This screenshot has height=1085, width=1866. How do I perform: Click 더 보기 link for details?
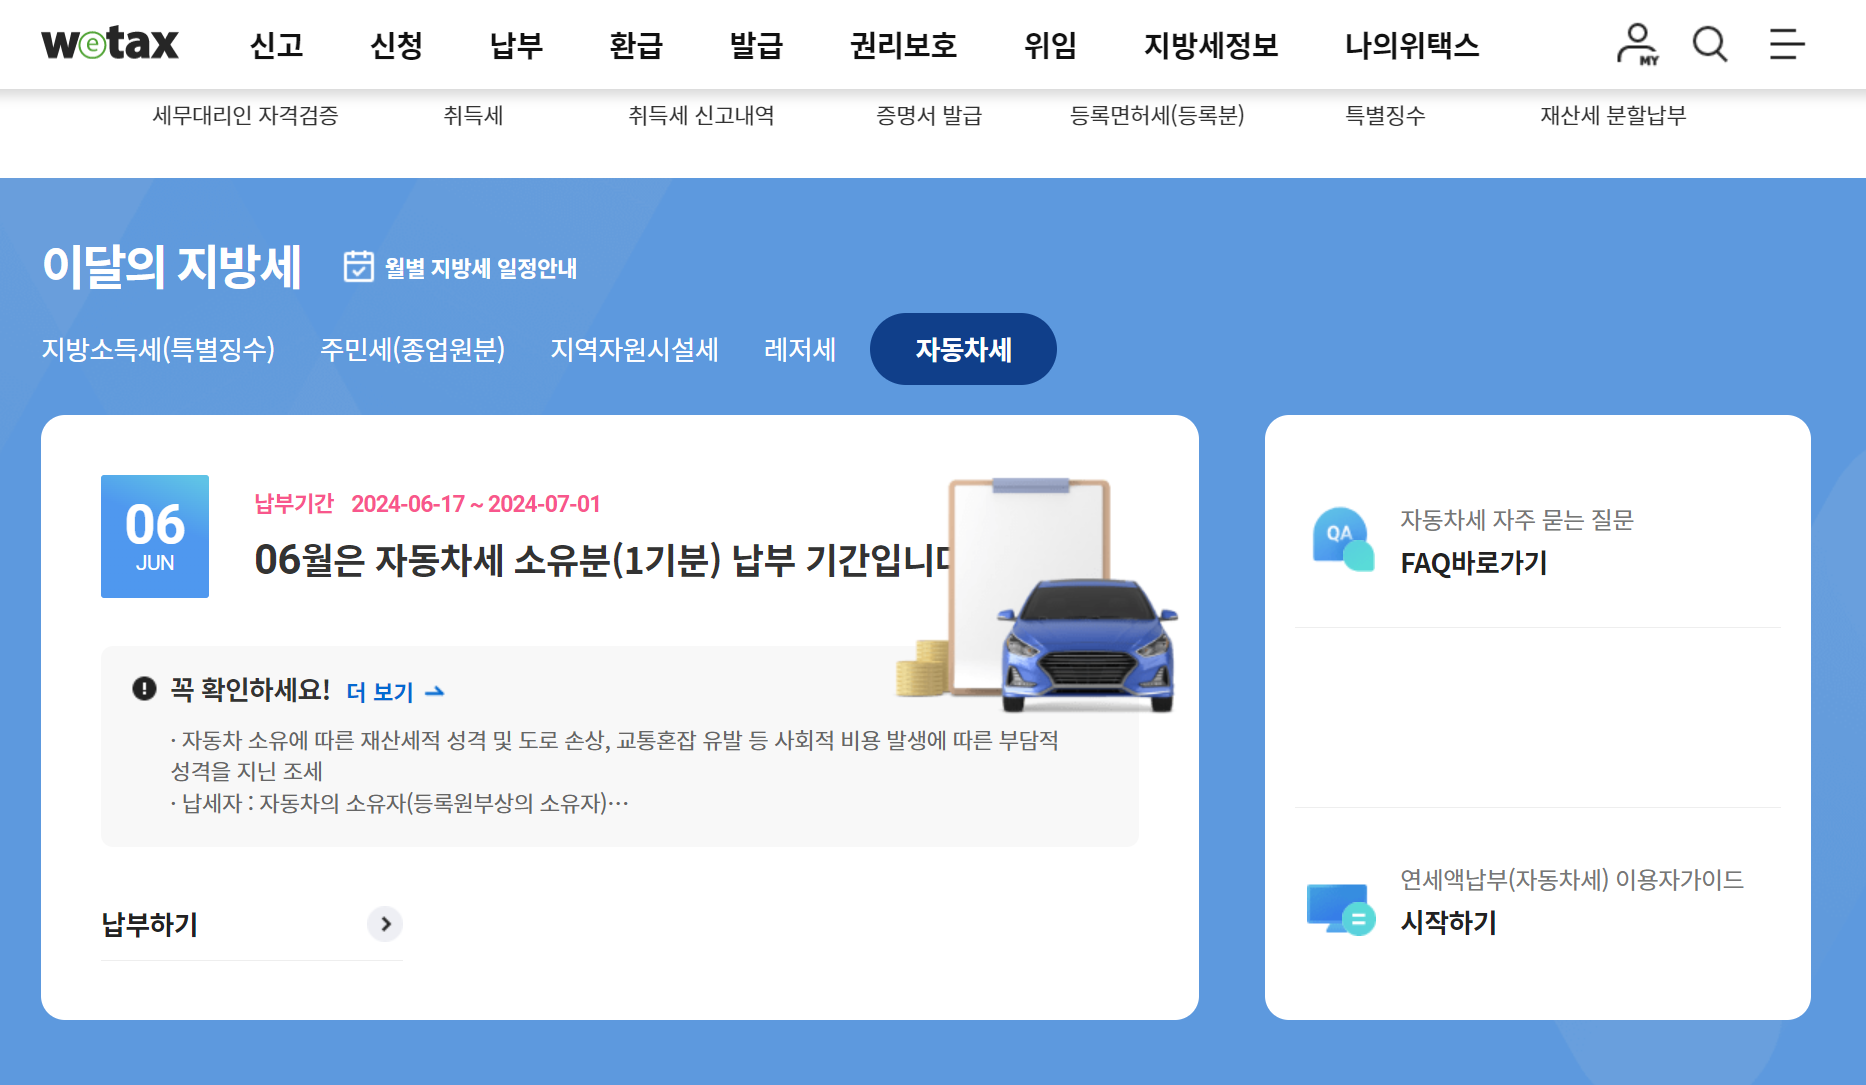395,691
